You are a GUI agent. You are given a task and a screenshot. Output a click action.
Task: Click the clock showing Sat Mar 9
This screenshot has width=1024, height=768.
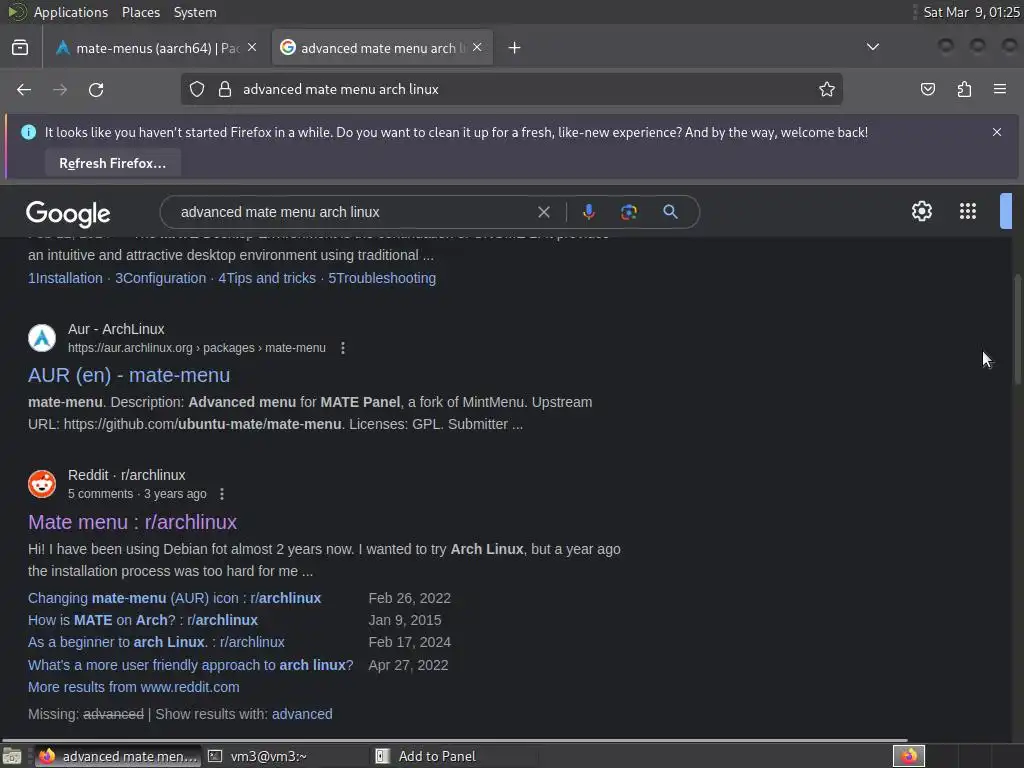coord(971,12)
